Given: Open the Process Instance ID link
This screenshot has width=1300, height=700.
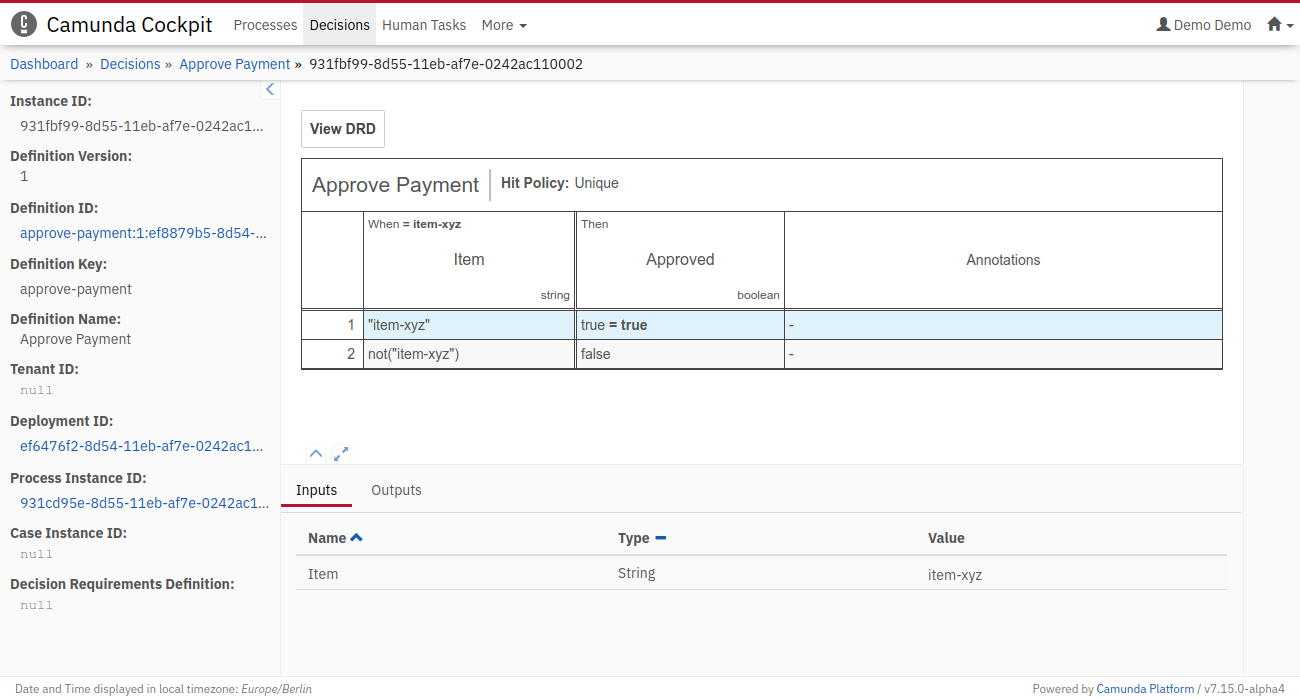Looking at the screenshot, I should click(144, 503).
